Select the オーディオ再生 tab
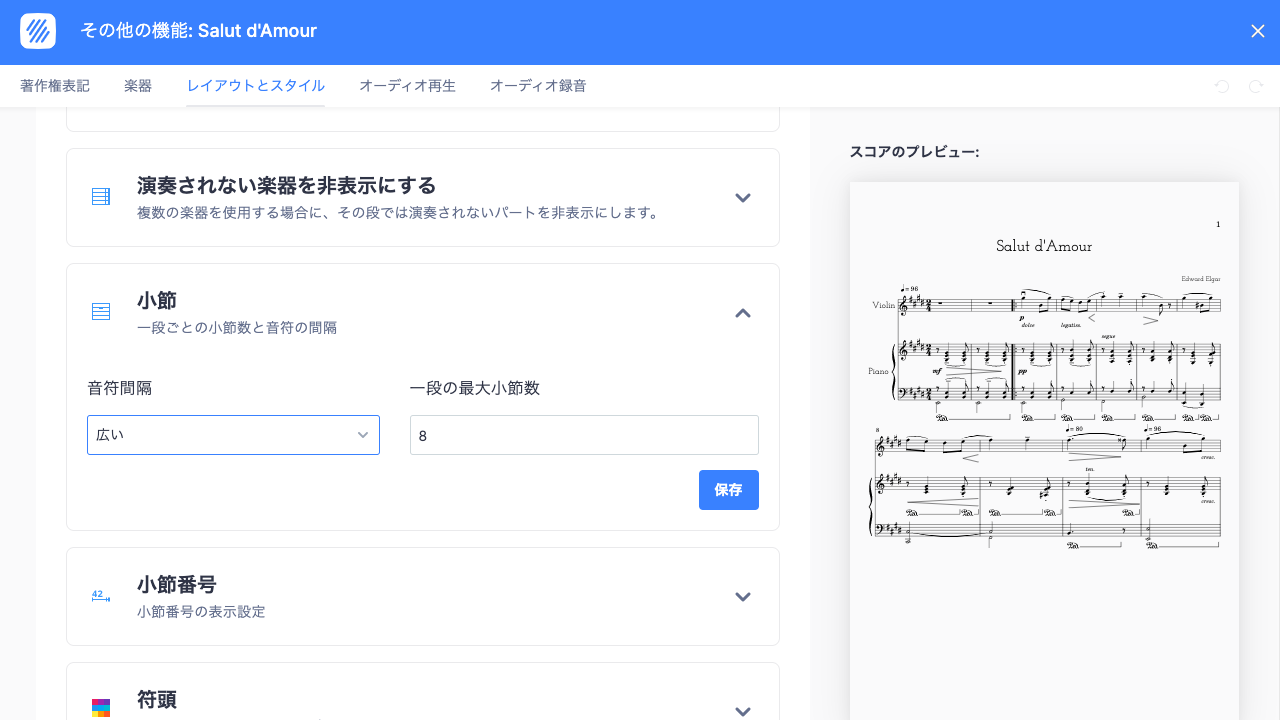The width and height of the screenshot is (1280, 720). pos(407,86)
